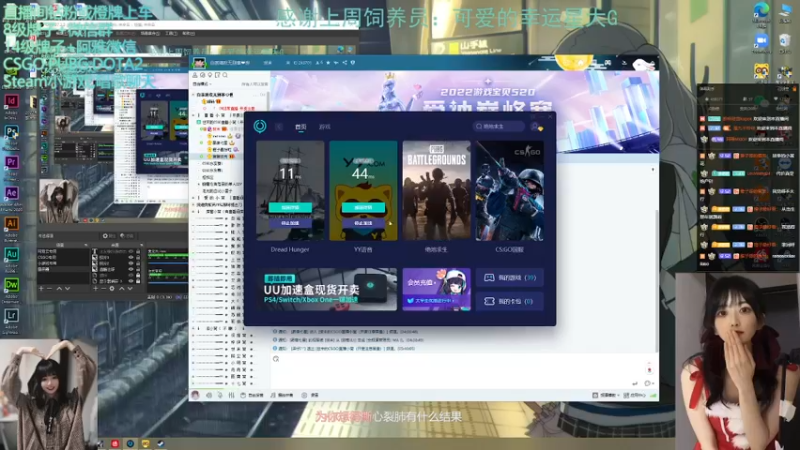The width and height of the screenshot is (800, 450).
Task: Add a new source in OBS sources panel
Action: point(95,289)
